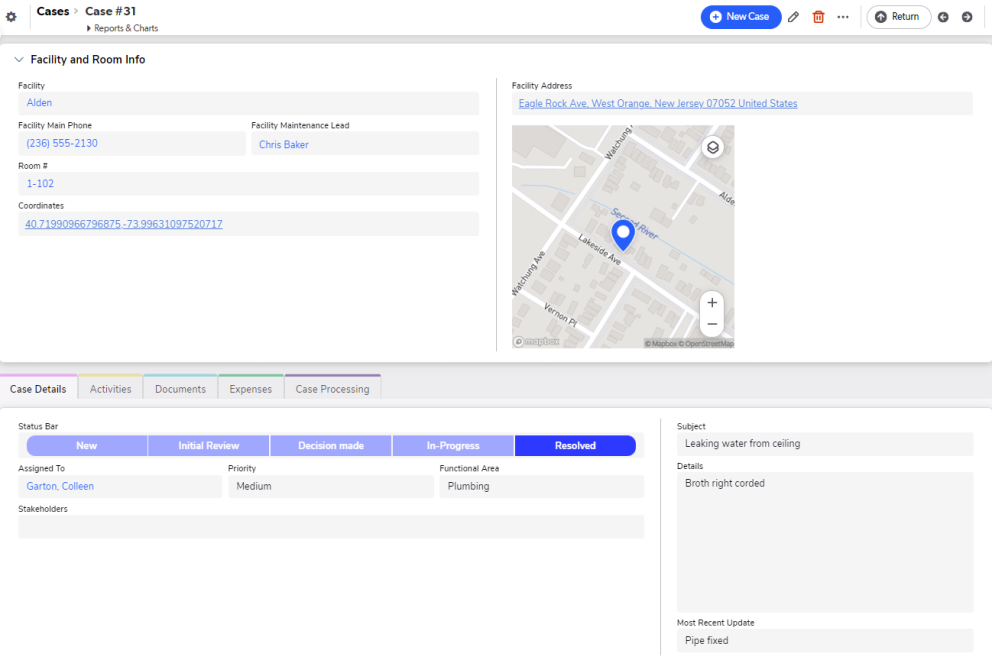The height and width of the screenshot is (660, 992).
Task: Open the Expenses tab
Action: [x=250, y=387]
